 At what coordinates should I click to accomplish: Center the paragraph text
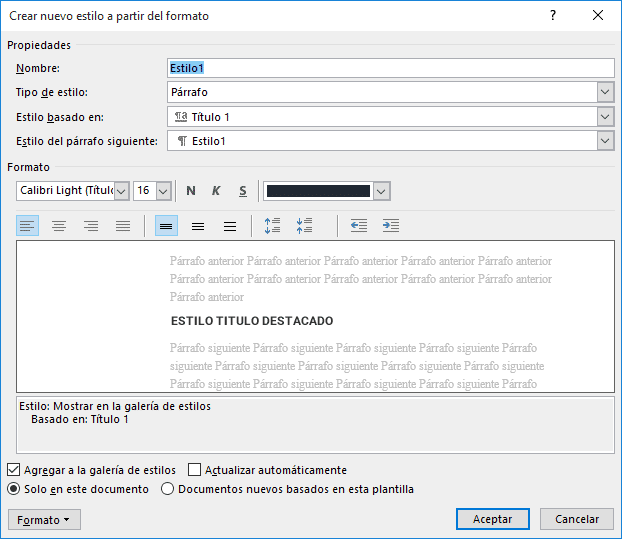59,226
